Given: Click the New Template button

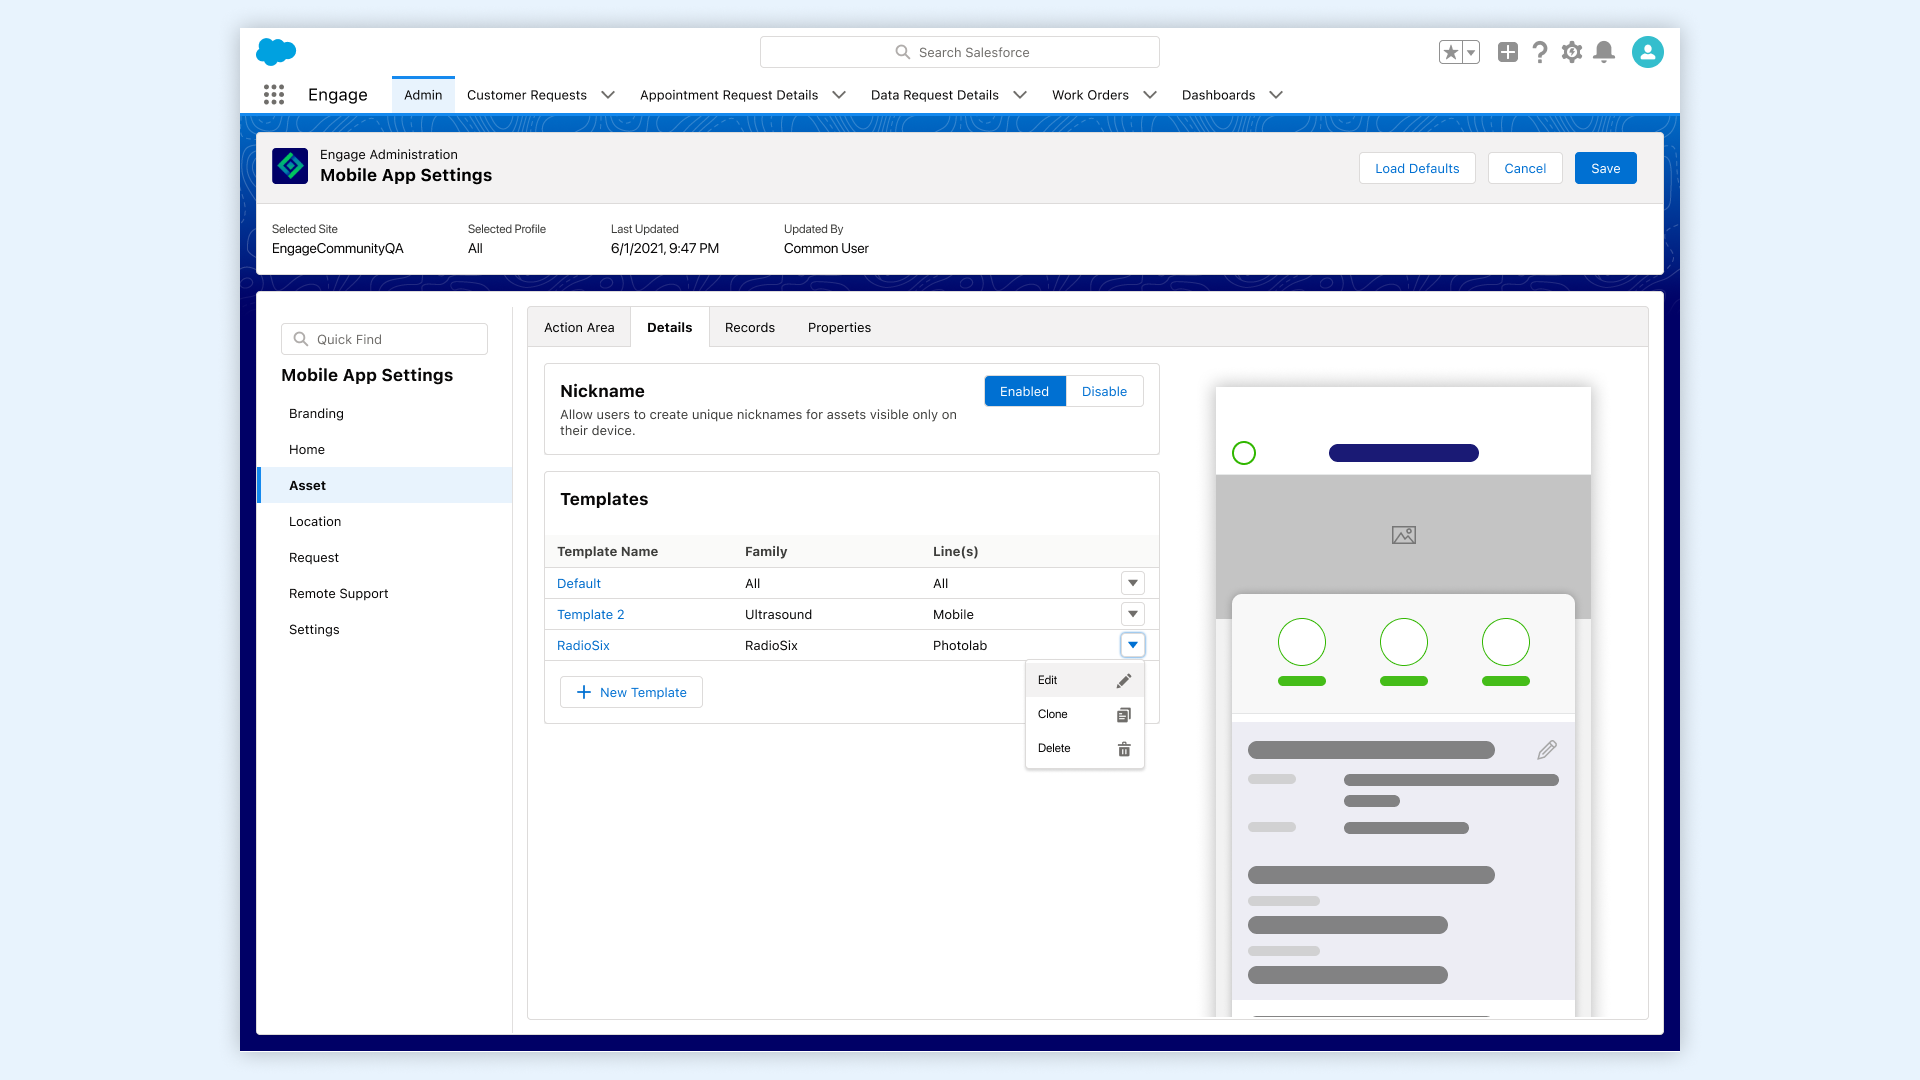Looking at the screenshot, I should tap(631, 692).
